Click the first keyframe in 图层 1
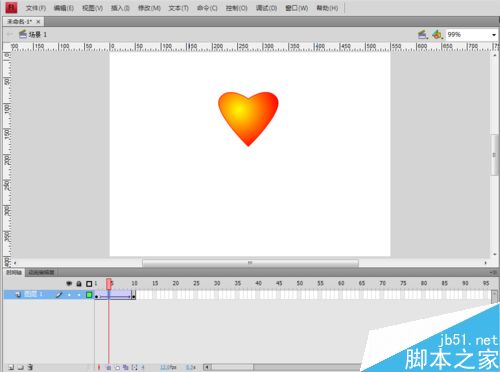The width and height of the screenshot is (500, 372). (97, 295)
